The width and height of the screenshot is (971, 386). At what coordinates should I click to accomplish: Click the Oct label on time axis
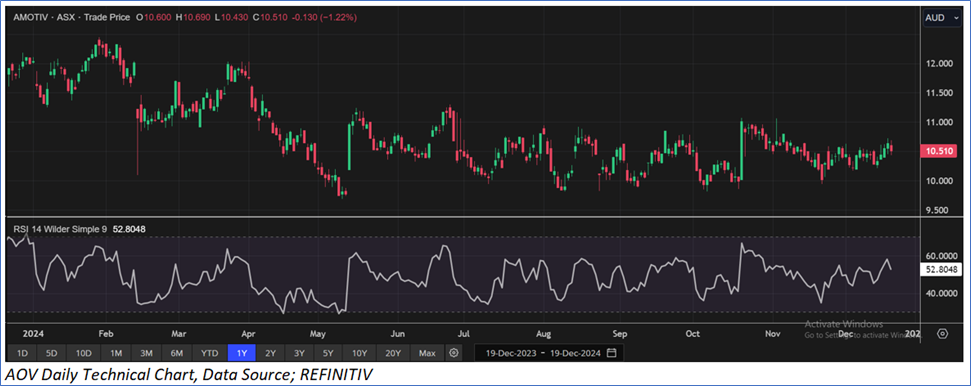[692, 334]
